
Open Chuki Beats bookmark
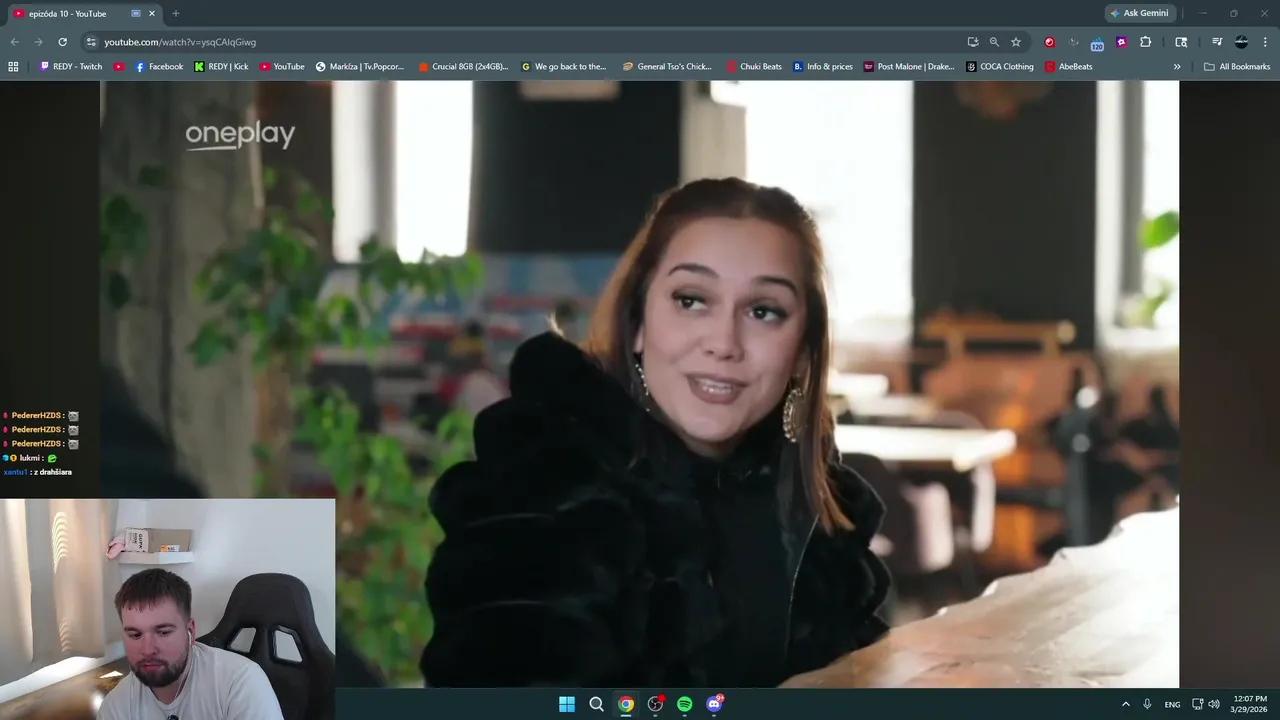coord(754,67)
